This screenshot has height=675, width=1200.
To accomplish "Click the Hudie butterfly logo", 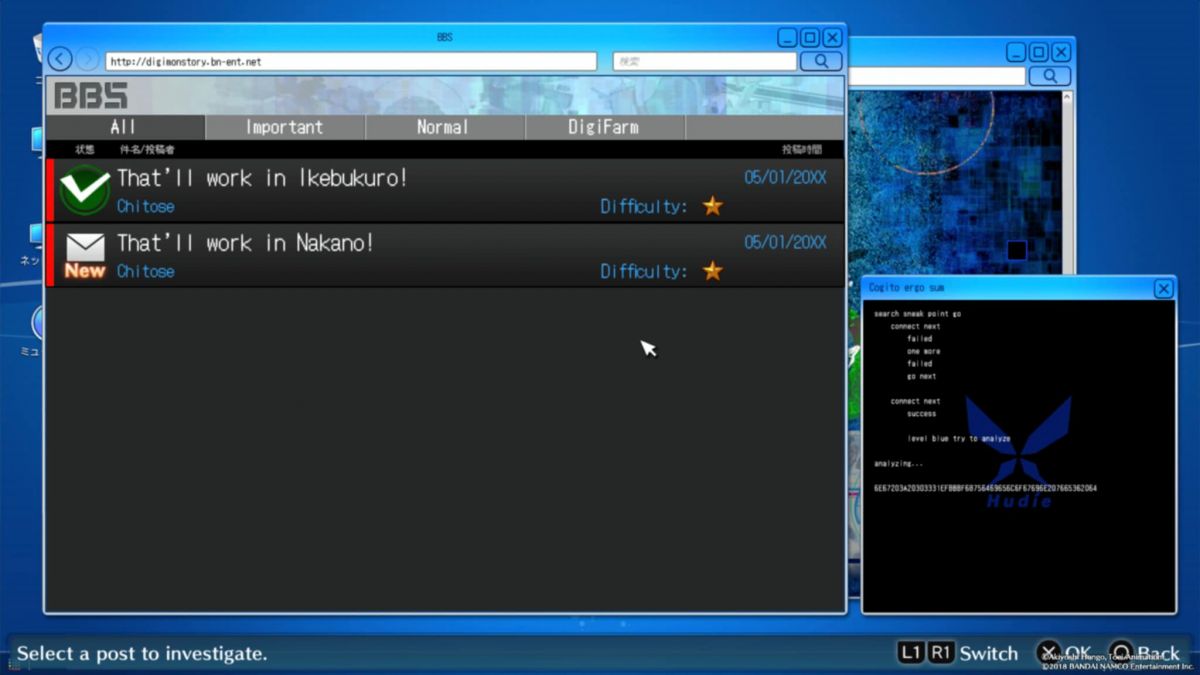I will point(1019,452).
